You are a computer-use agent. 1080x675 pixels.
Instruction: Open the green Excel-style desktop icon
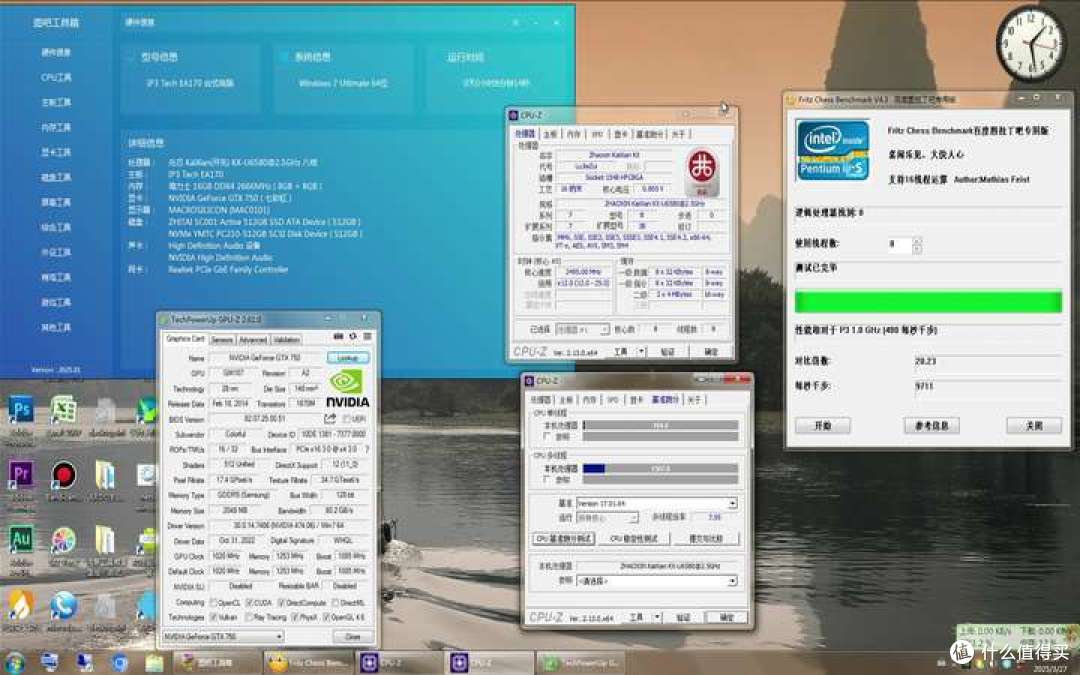(63, 411)
